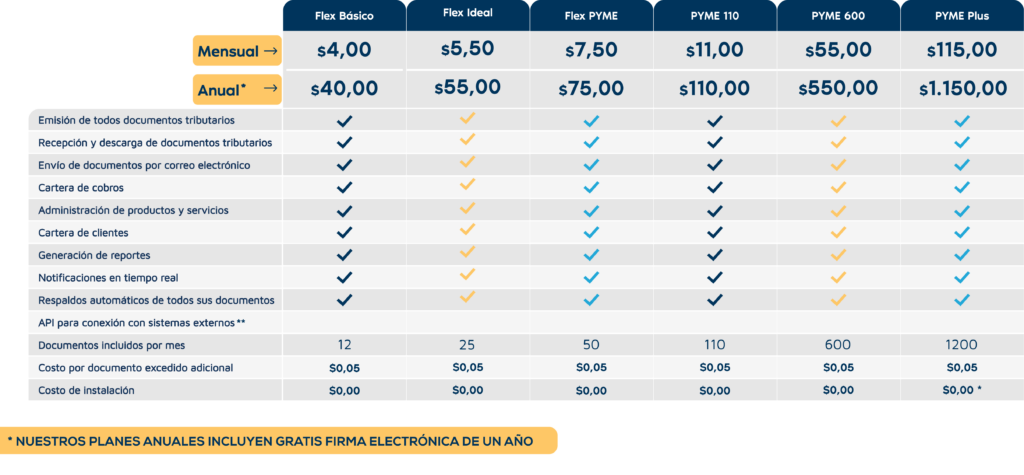Viewport: 1024px width, 475px height.
Task: Select the Flex Básico plan header
Action: point(344,16)
